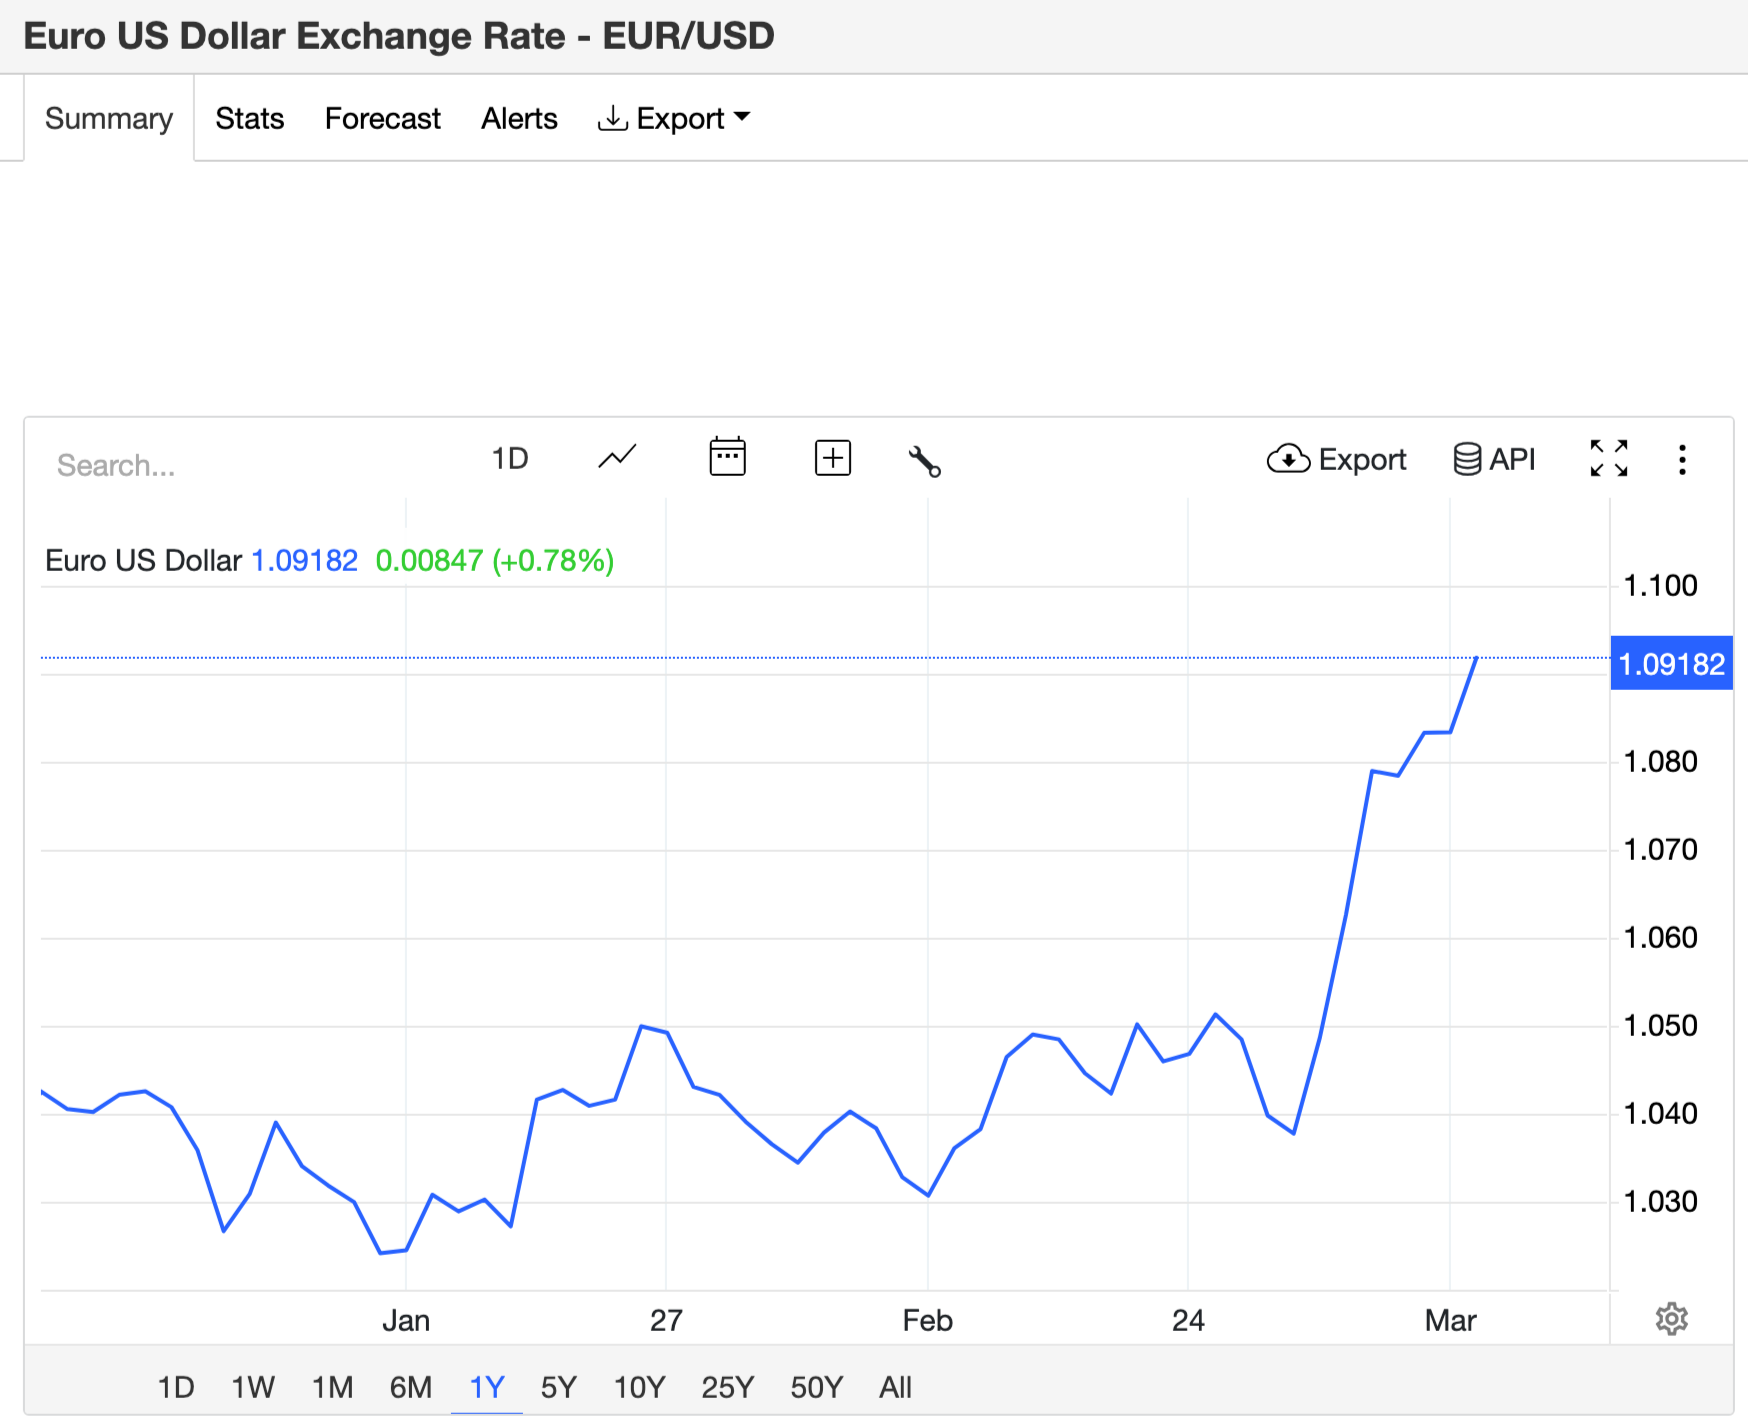Click the chart settings gear icon
Screen dimensions: 1748x1423
click(x=1671, y=1319)
